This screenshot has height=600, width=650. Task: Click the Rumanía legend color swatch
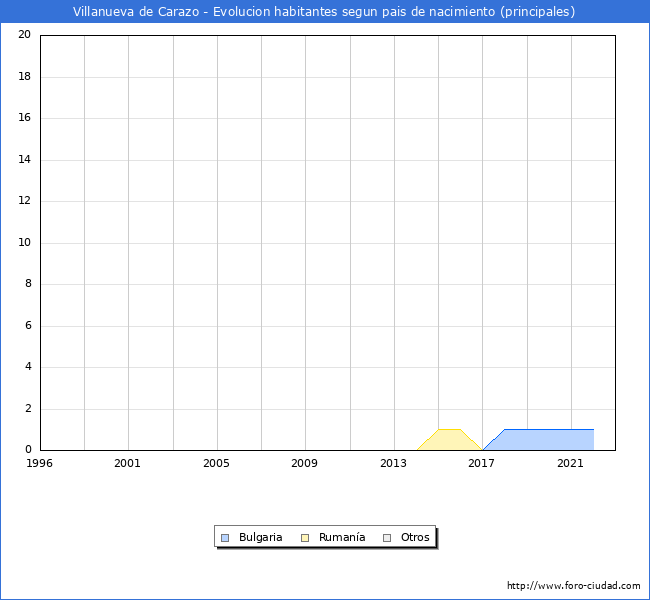305,538
